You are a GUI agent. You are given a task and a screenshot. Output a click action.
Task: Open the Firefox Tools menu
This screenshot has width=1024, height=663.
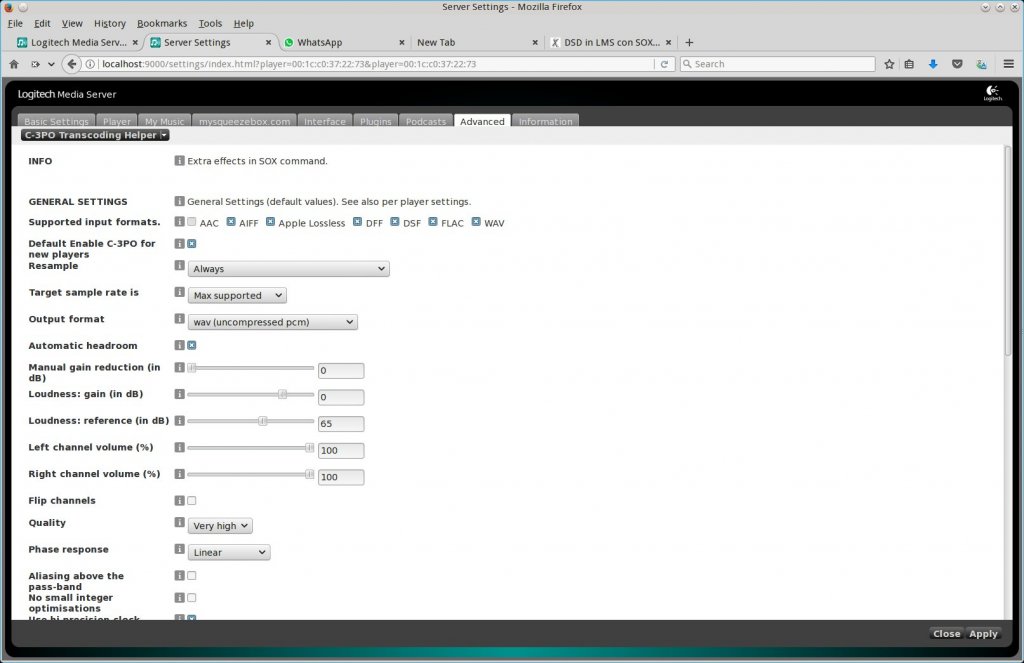[x=210, y=24]
